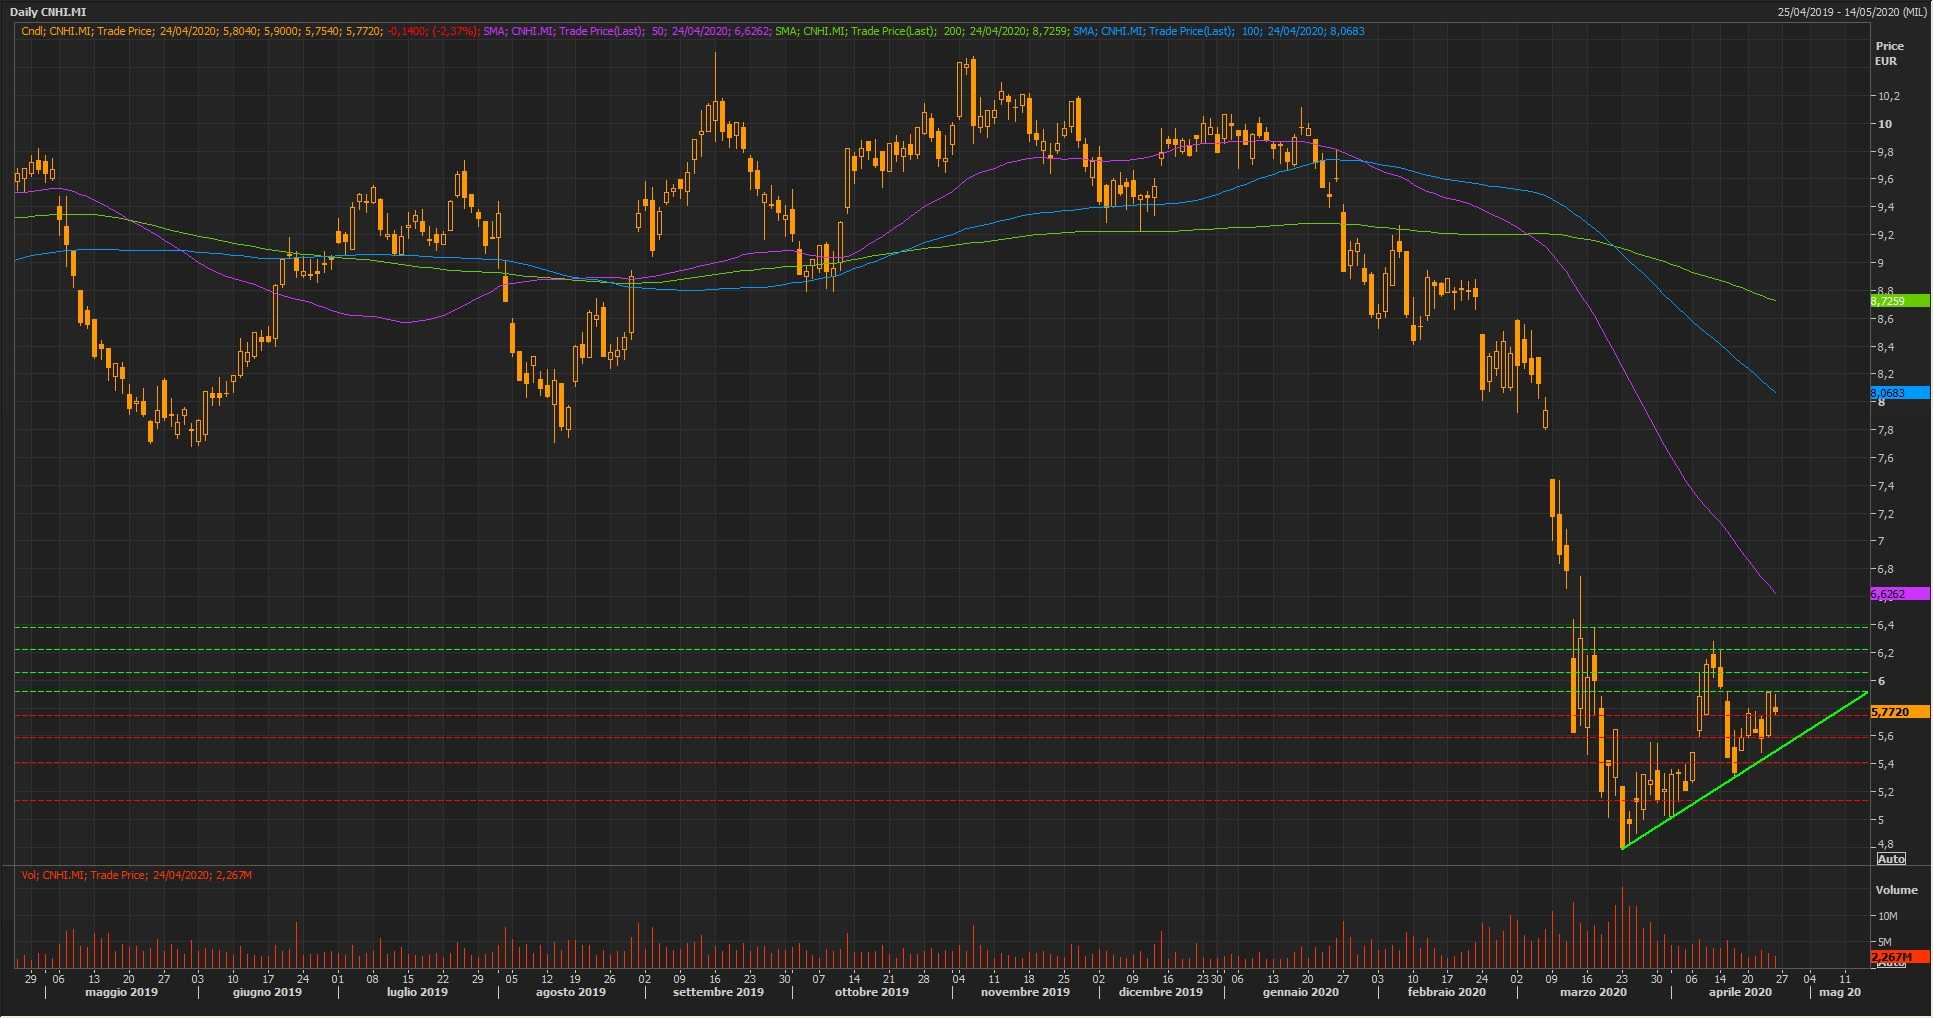Click the Vol volume legend text
The height and width of the screenshot is (1018, 1933).
tap(136, 875)
